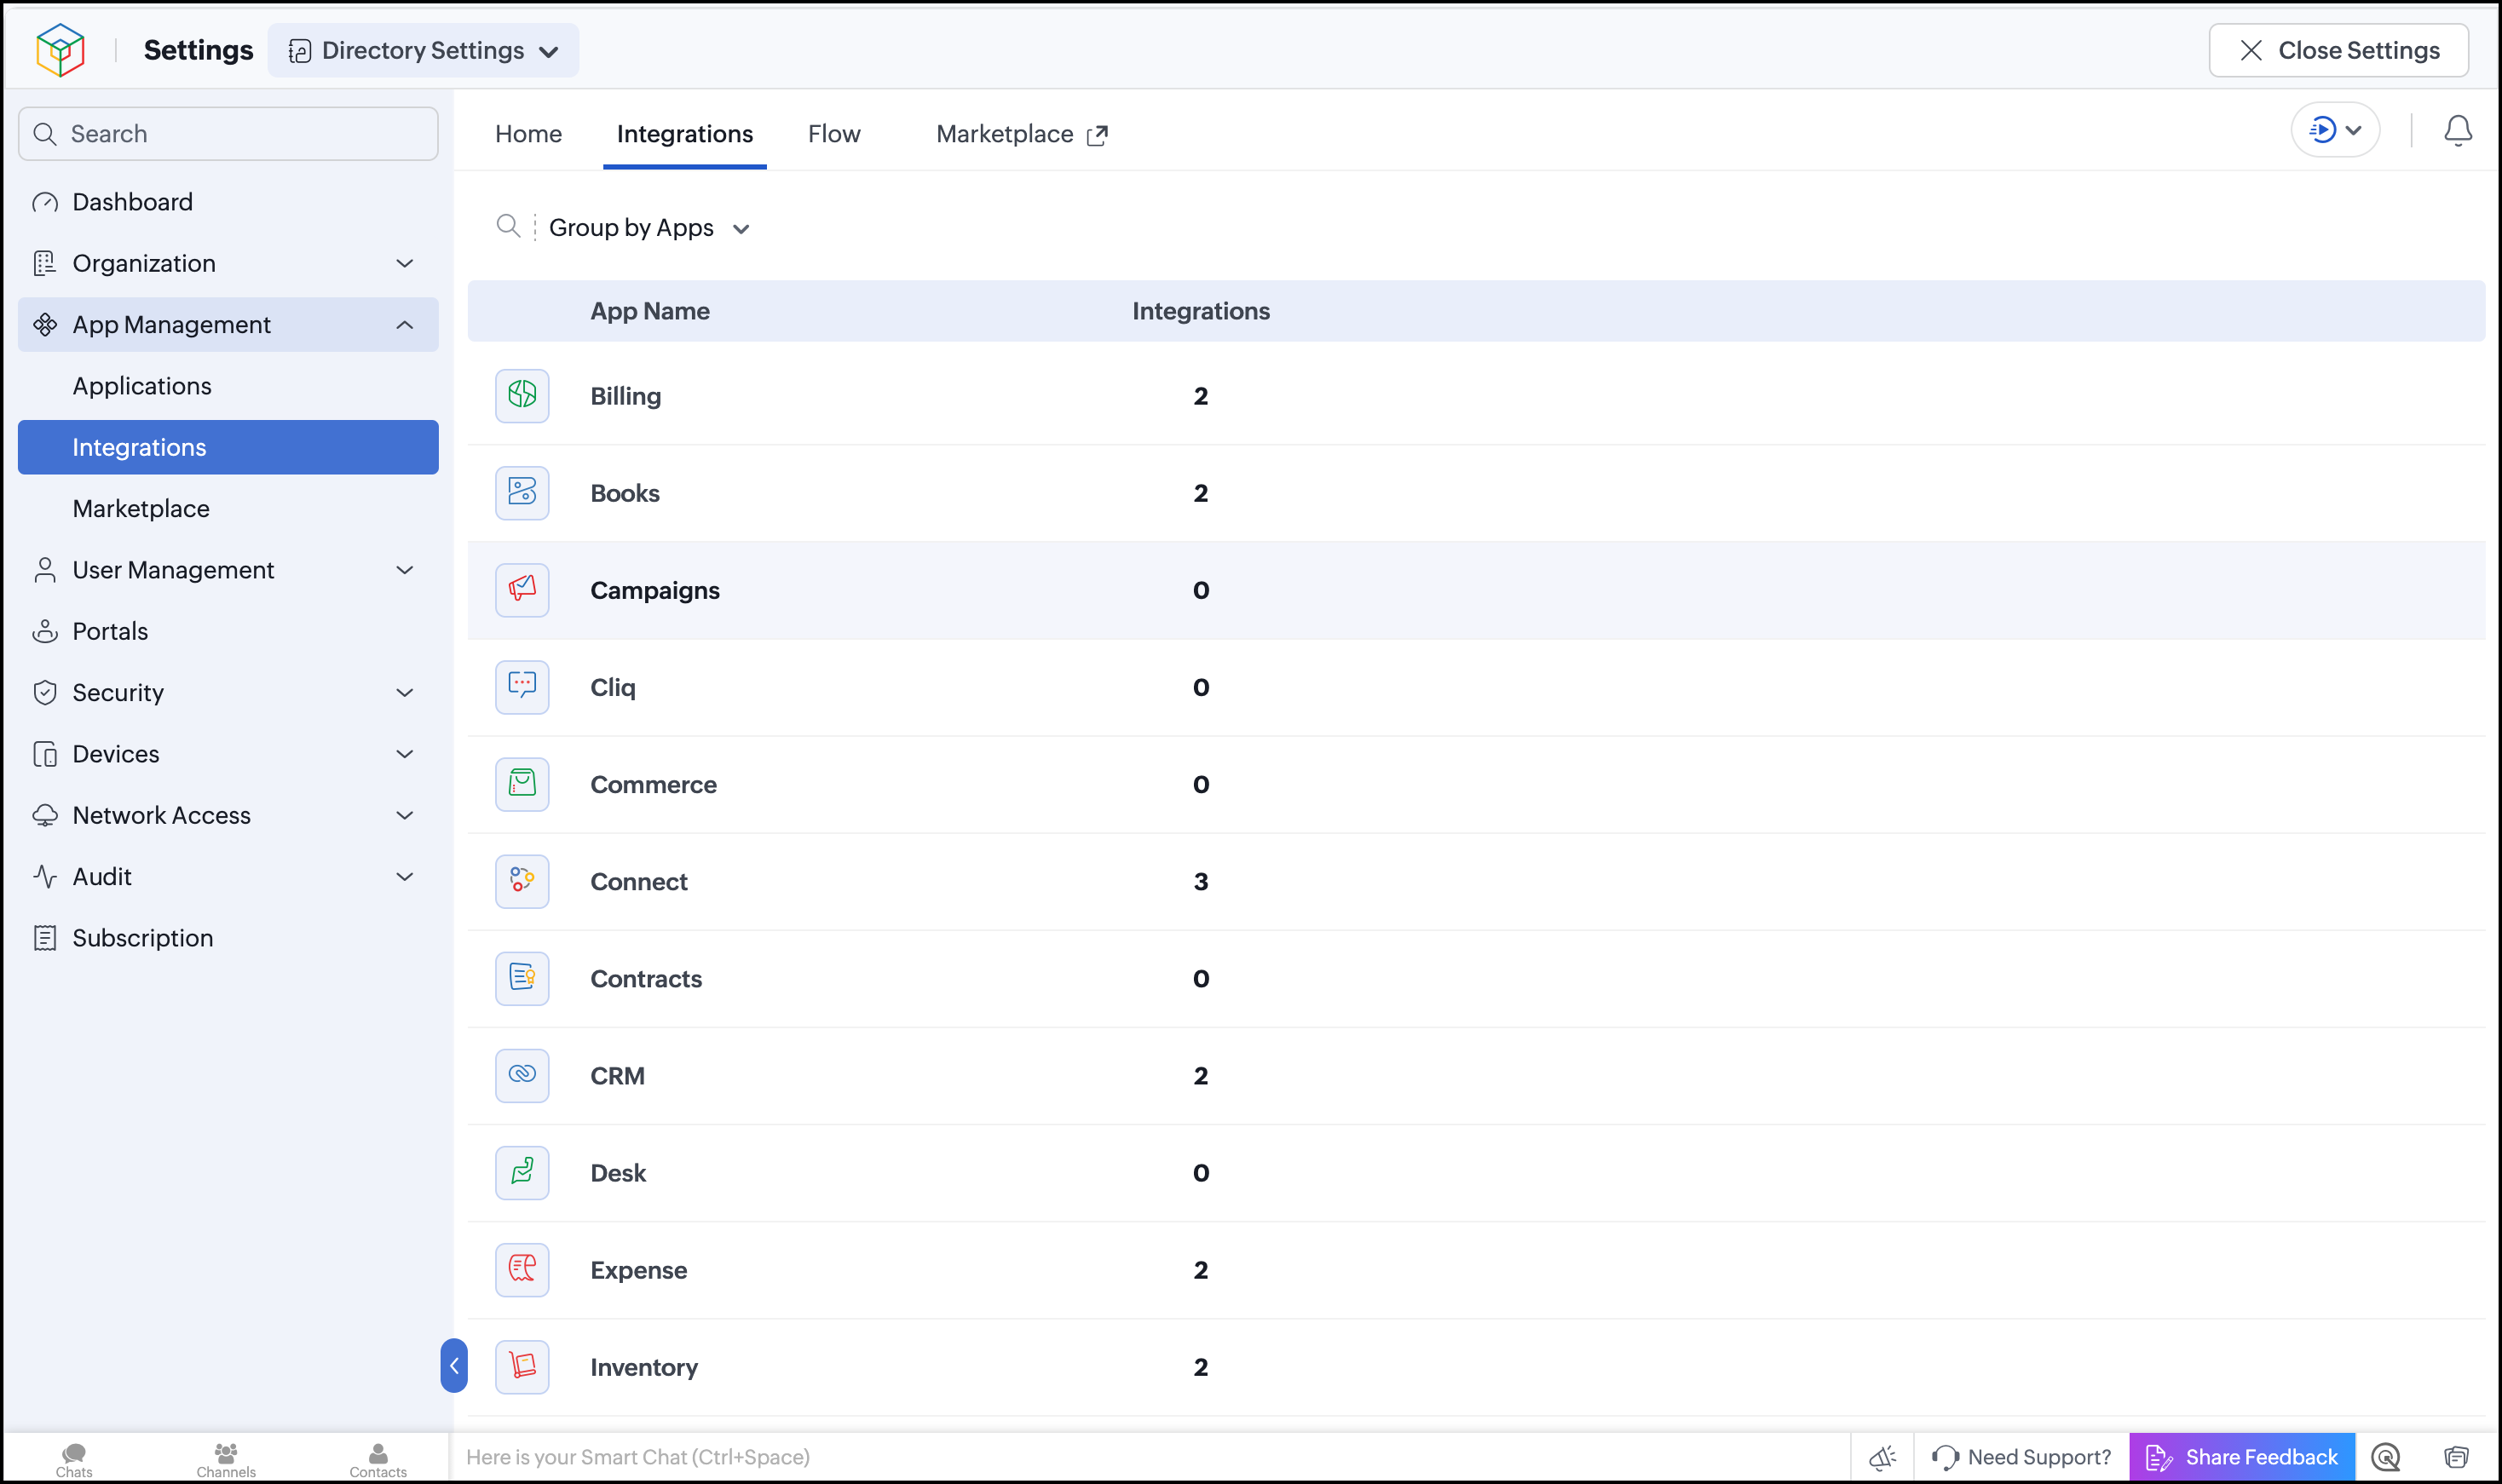Select the Integrations tab
Image resolution: width=2502 pixels, height=1484 pixels.
click(685, 133)
